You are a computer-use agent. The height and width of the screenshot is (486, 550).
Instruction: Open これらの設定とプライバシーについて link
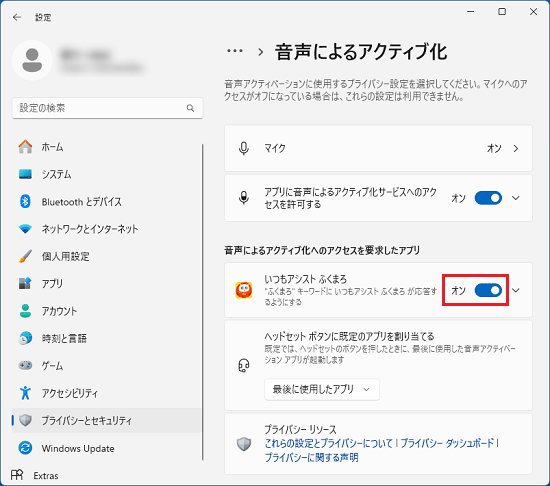tap(329, 443)
